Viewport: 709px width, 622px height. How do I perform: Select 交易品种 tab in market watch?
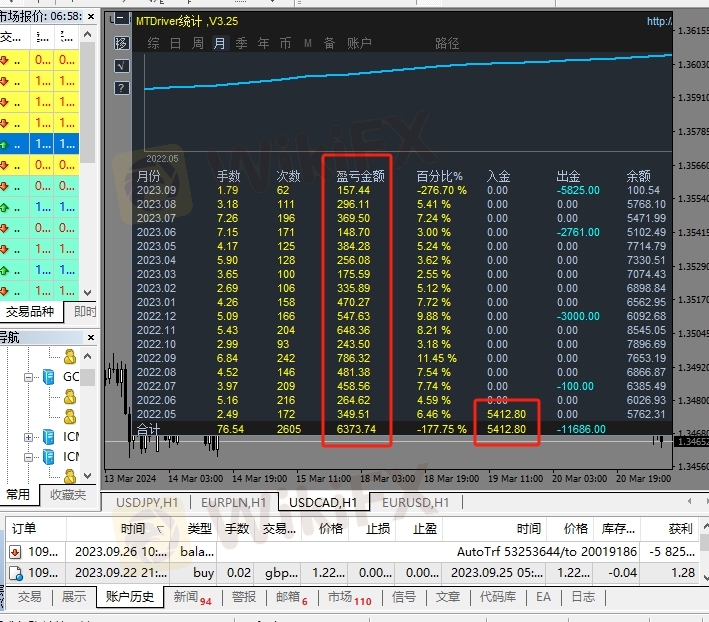click(x=30, y=312)
